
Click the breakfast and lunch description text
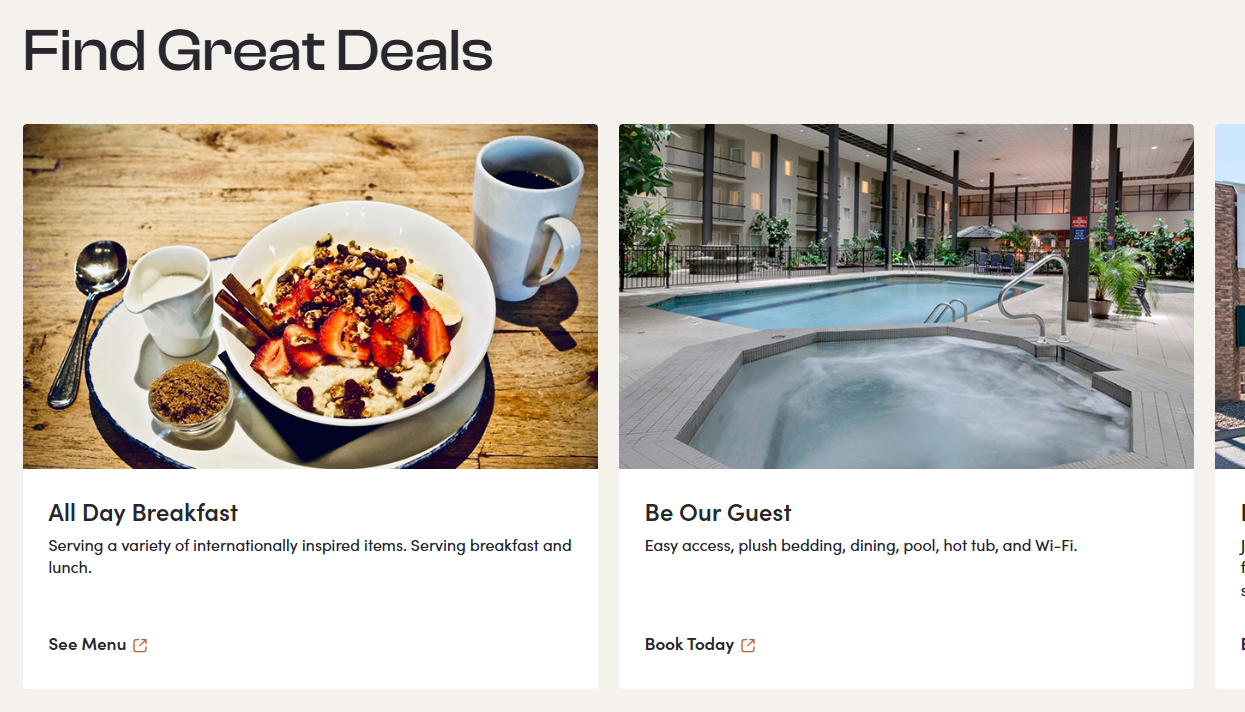pyautogui.click(x=310, y=557)
